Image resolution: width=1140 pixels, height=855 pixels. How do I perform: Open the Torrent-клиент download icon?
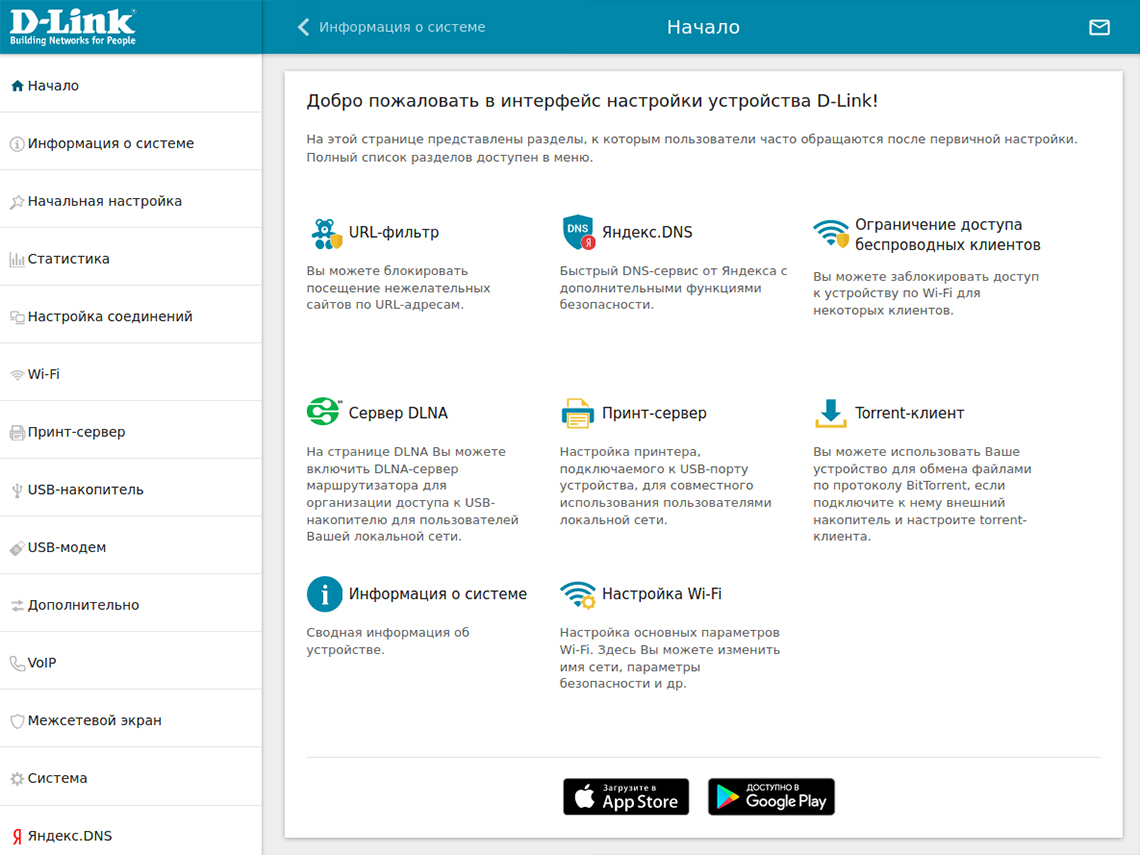tap(830, 413)
